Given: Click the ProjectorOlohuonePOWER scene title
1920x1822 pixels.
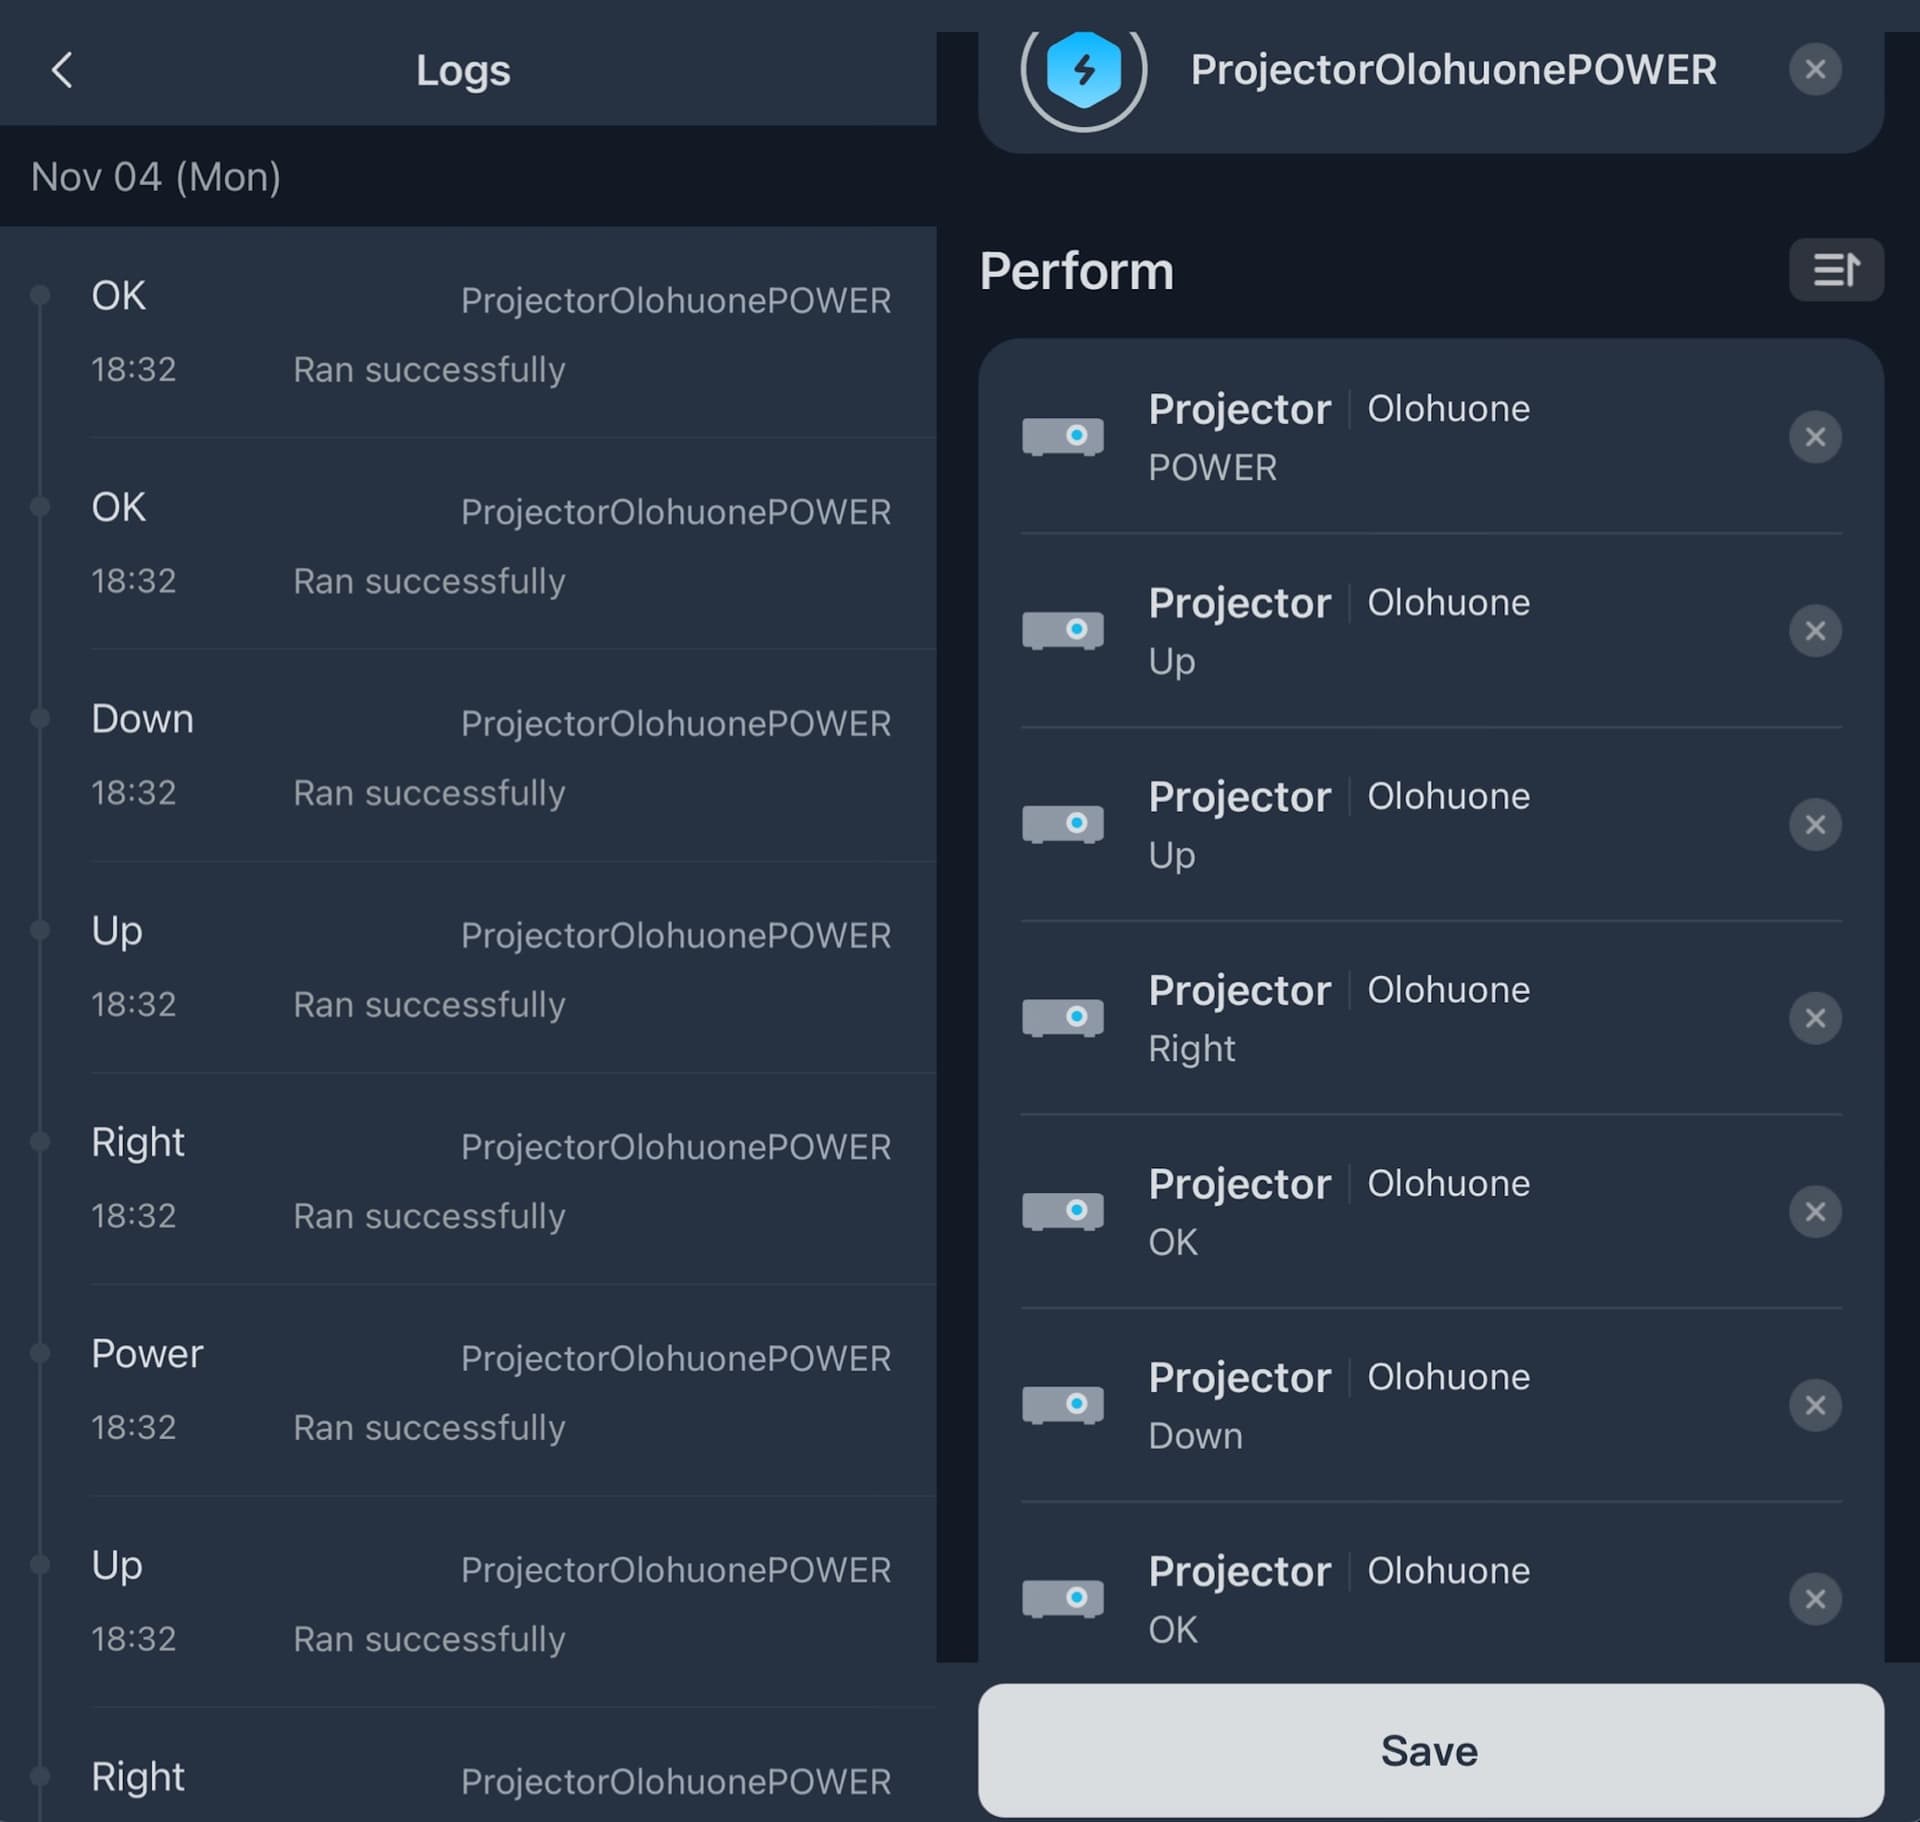Looking at the screenshot, I should point(1452,70).
